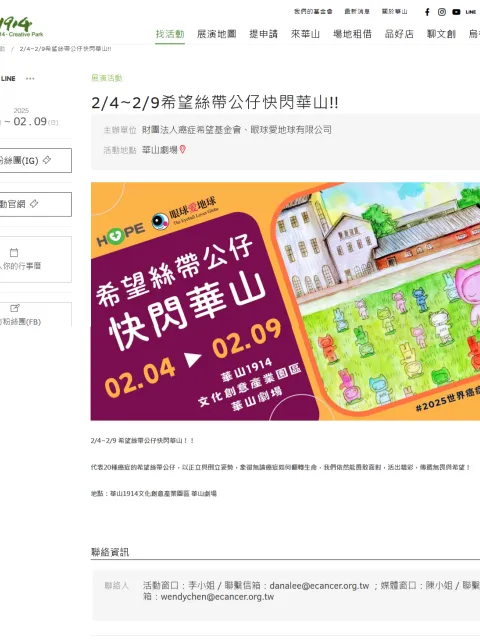Click the red location pin beside 華山劇場
480x640 pixels.
(182, 150)
